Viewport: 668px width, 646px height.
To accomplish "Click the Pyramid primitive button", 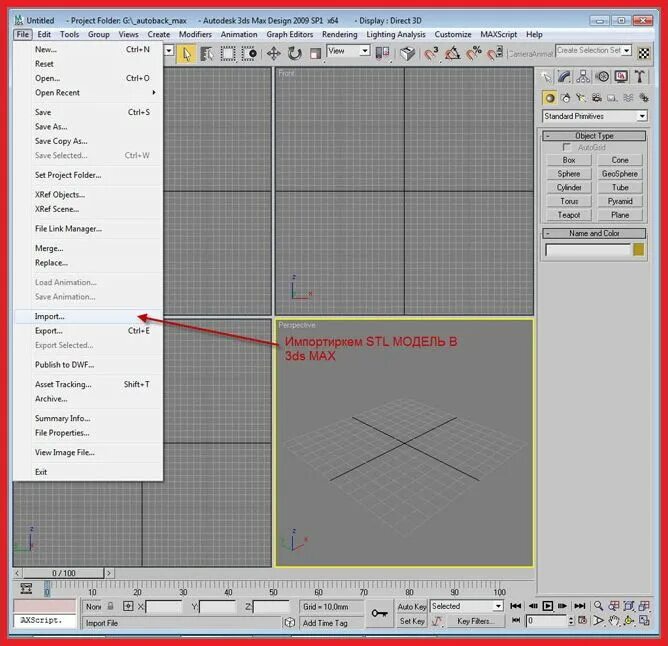I will [620, 201].
